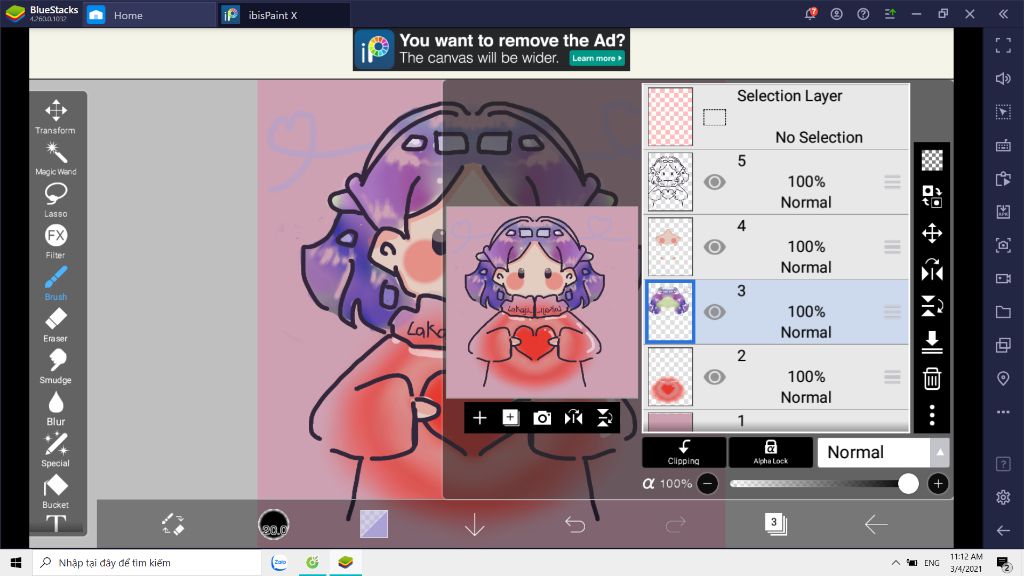The width and height of the screenshot is (1024, 576).
Task: Select the Transform tool
Action: (56, 116)
